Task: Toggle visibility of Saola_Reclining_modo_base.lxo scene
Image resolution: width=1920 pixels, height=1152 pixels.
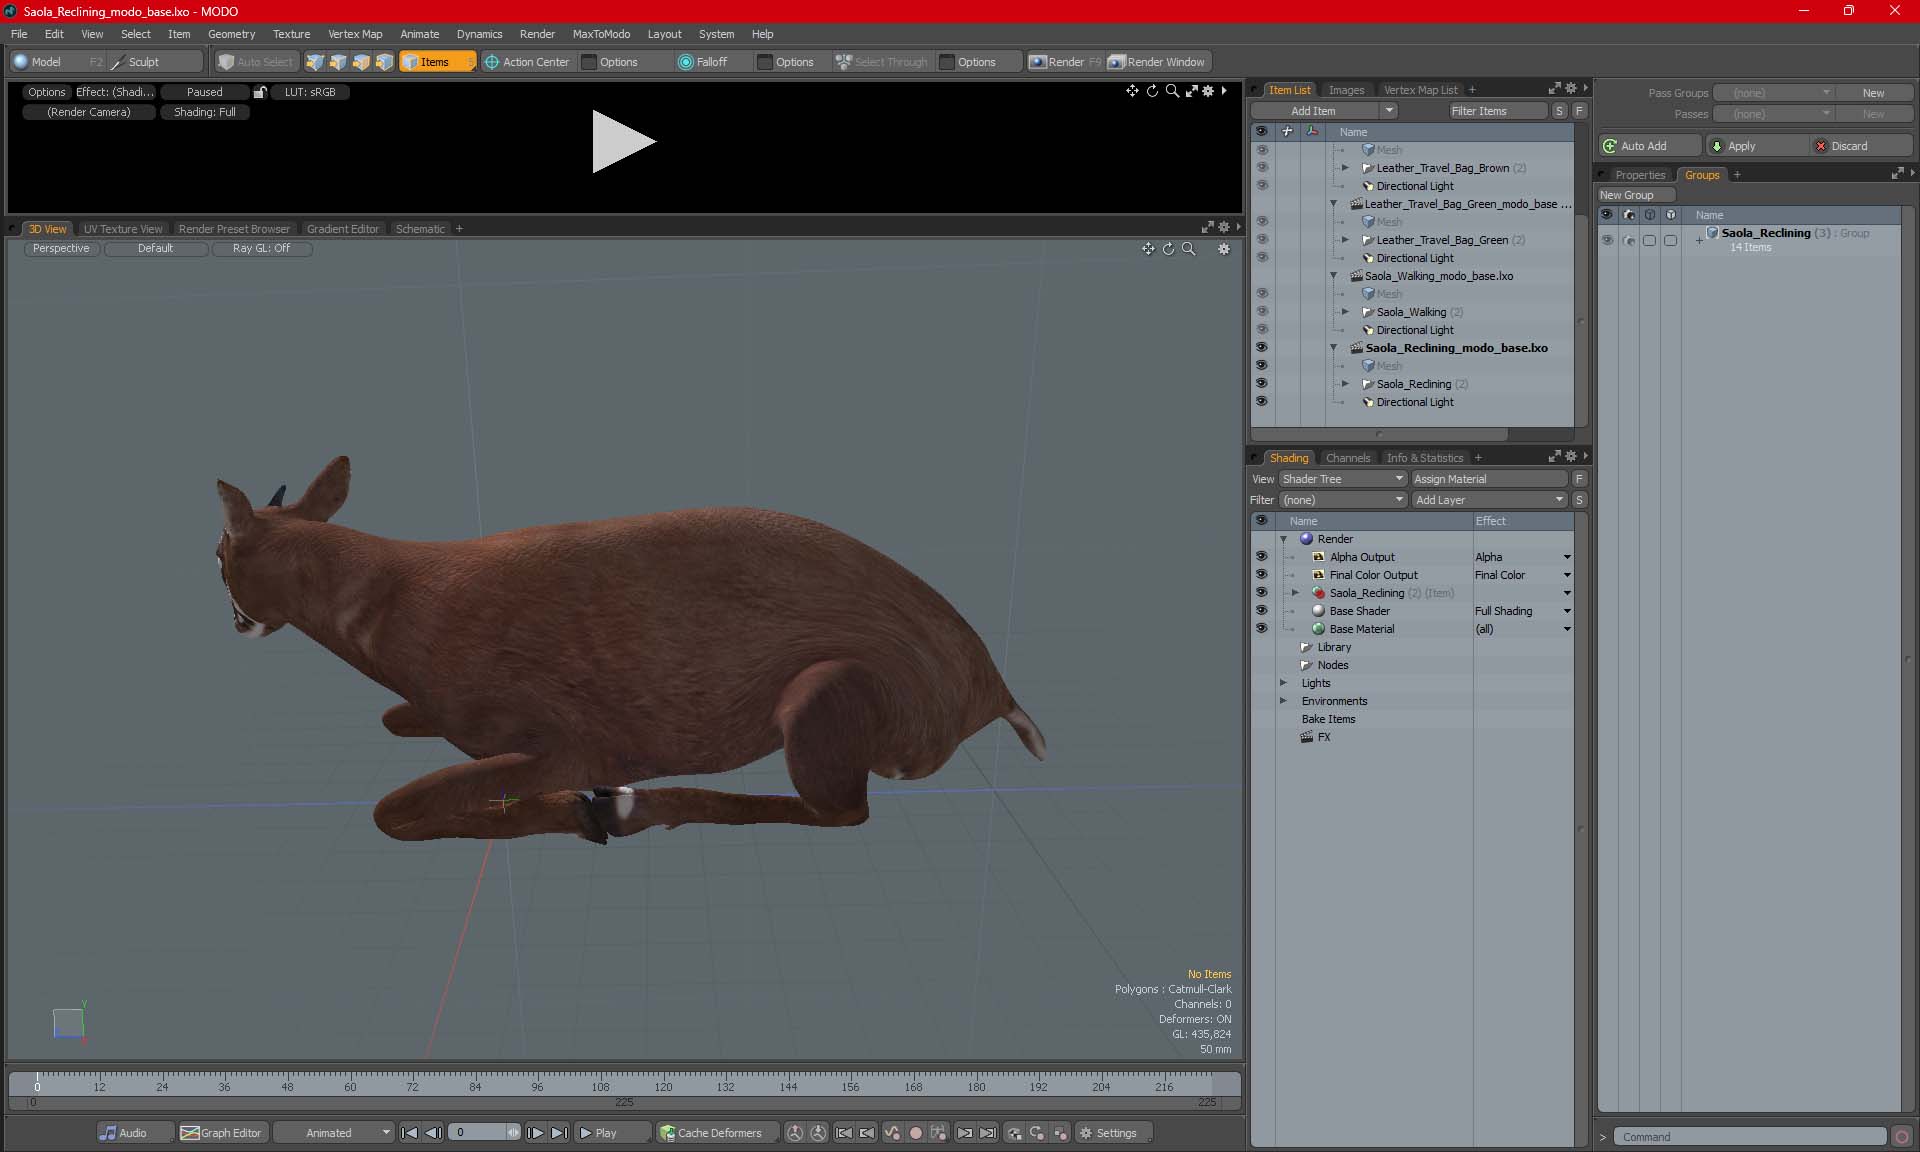Action: pyautogui.click(x=1262, y=348)
